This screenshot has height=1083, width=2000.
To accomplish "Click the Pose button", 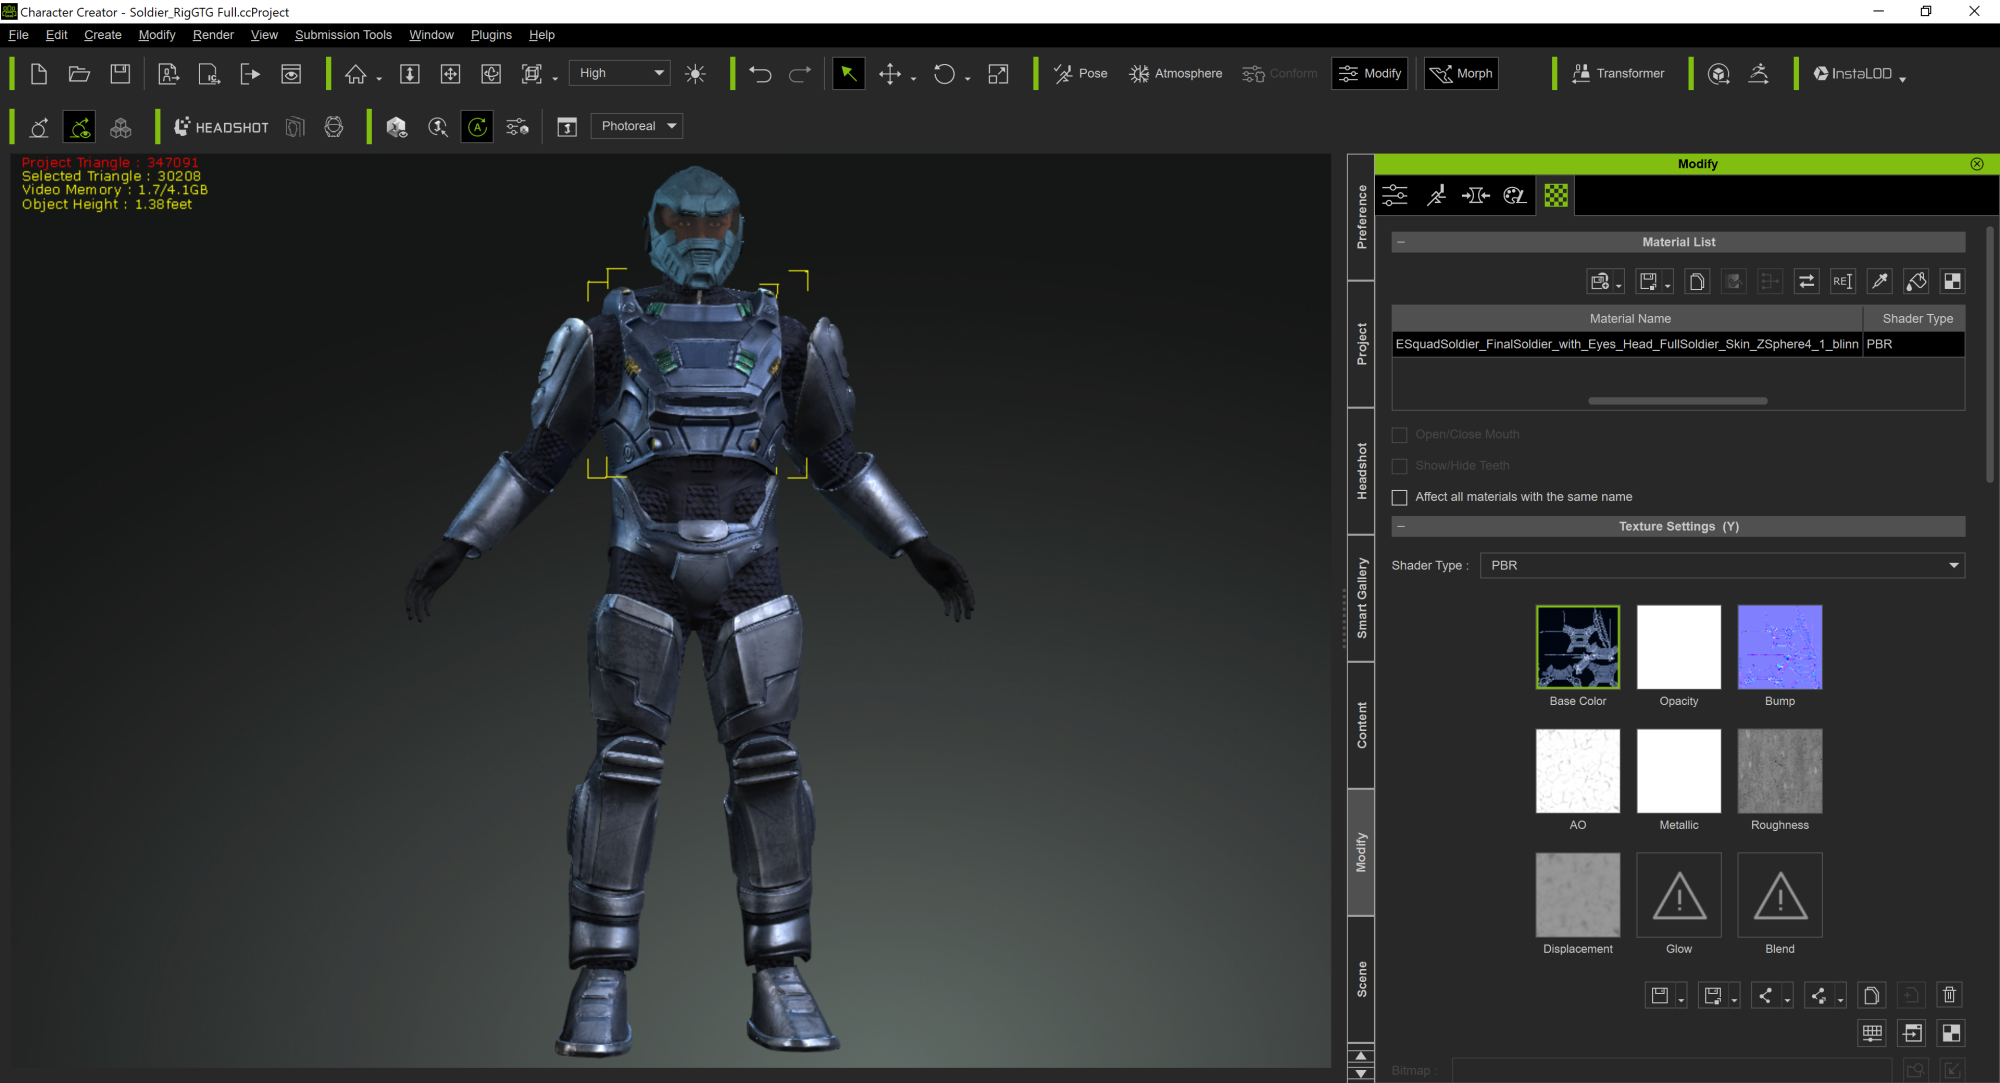I will pyautogui.click(x=1080, y=74).
